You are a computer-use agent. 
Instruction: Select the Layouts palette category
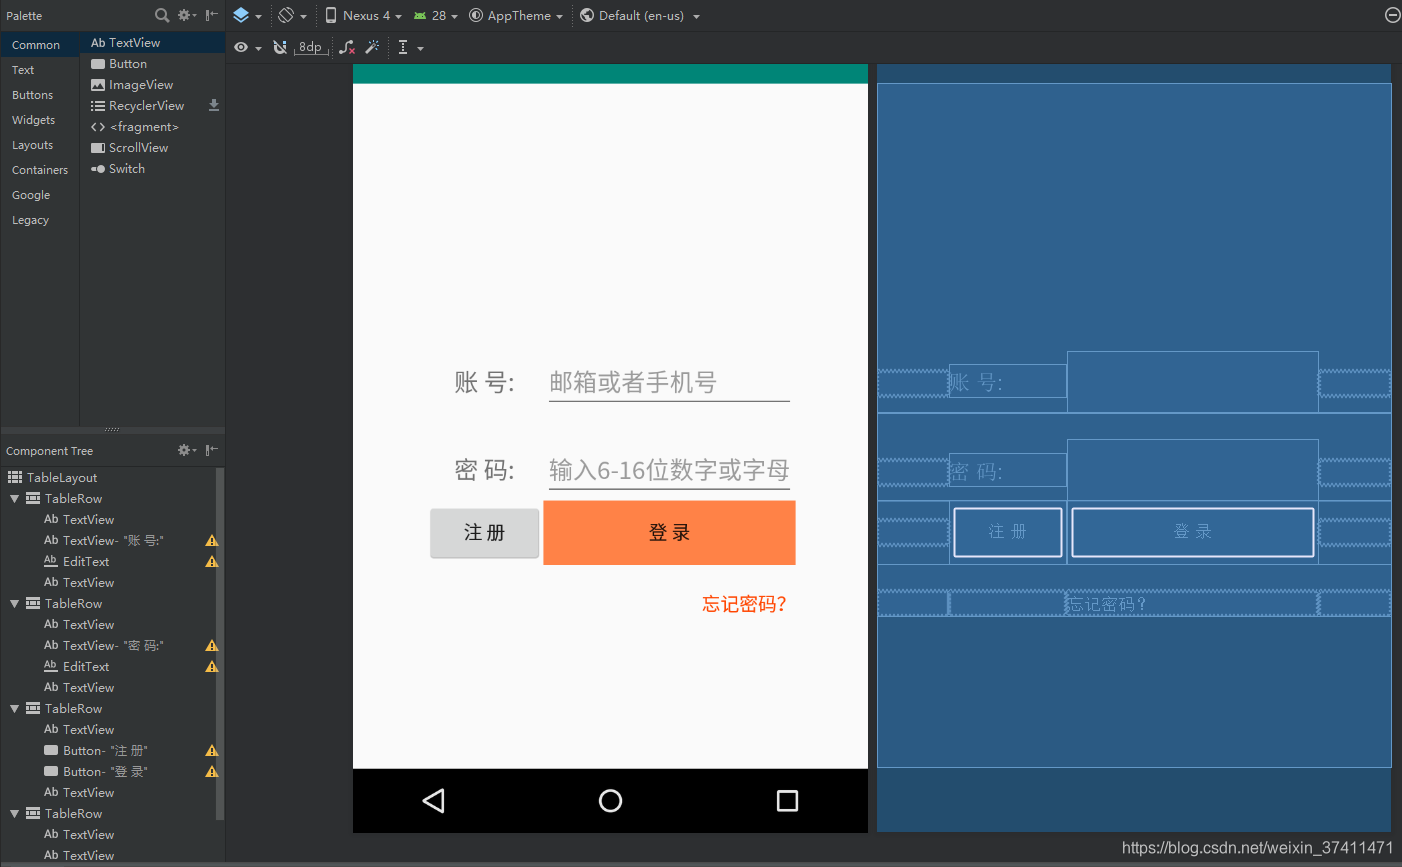click(40, 145)
